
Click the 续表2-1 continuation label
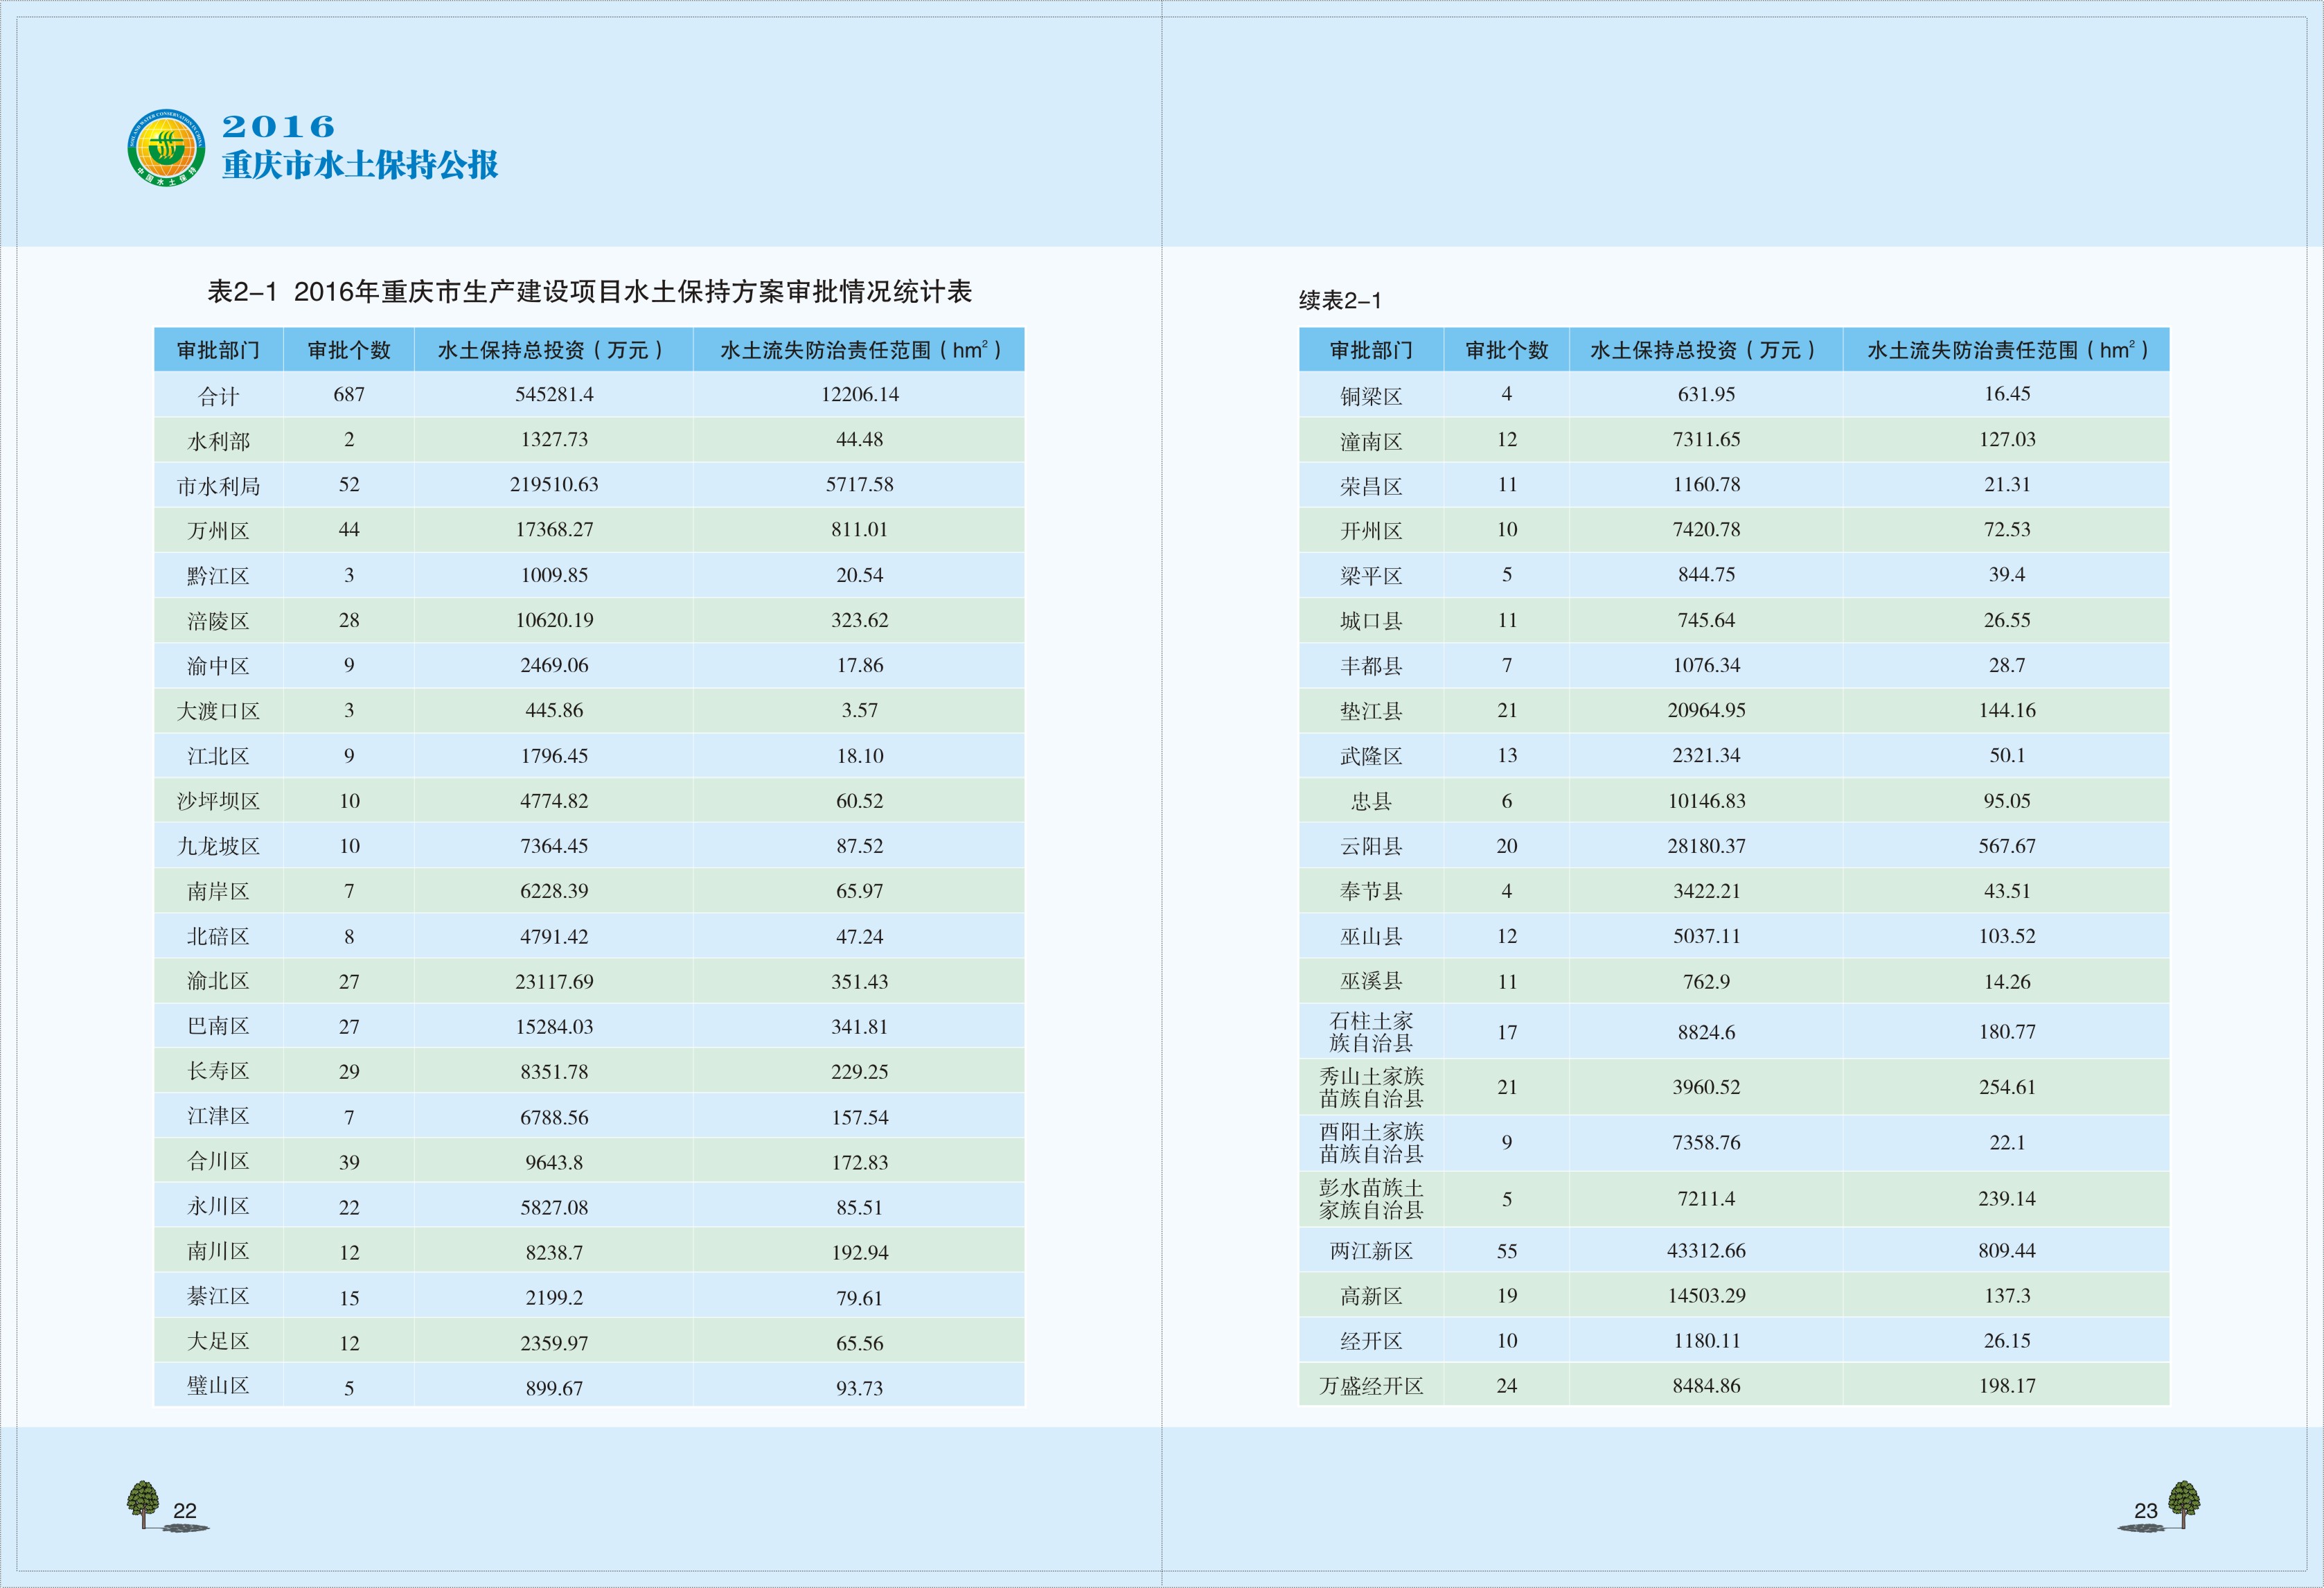(x=1340, y=300)
